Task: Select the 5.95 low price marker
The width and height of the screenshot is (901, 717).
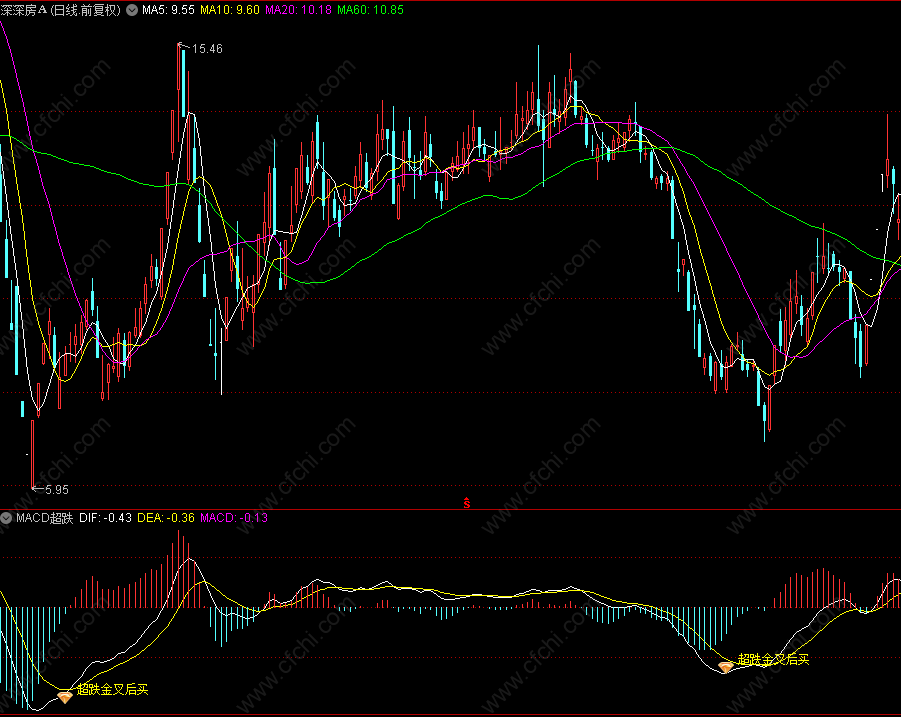Action: (51, 489)
